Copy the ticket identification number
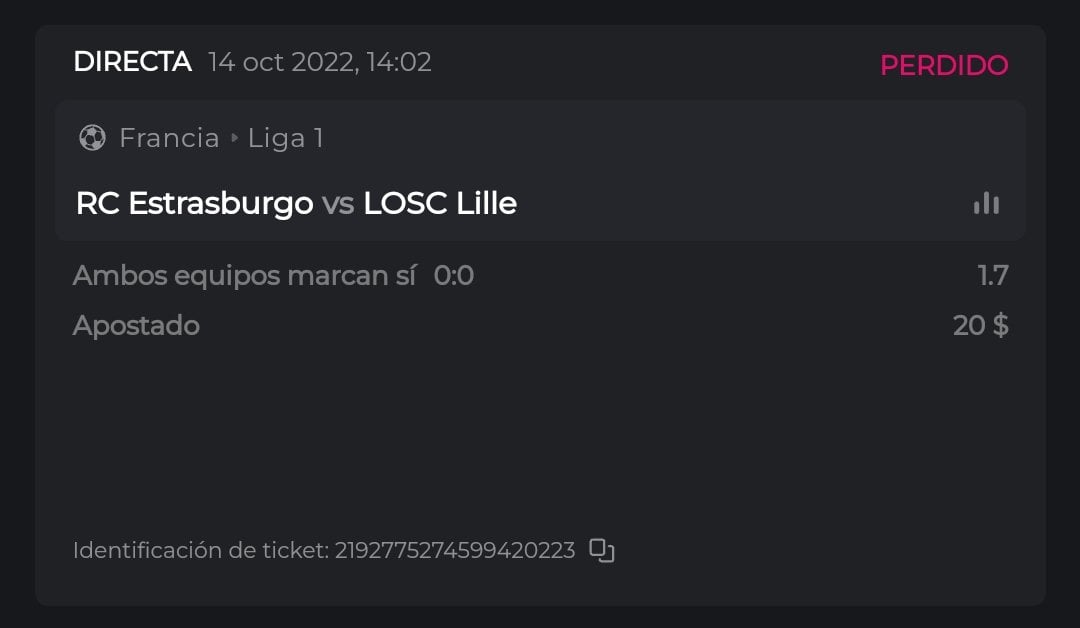Viewport: 1080px width, 628px height. click(x=601, y=550)
